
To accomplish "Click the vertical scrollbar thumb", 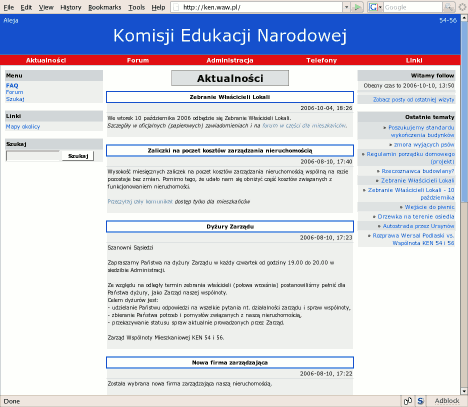I will pyautogui.click(x=464, y=112).
